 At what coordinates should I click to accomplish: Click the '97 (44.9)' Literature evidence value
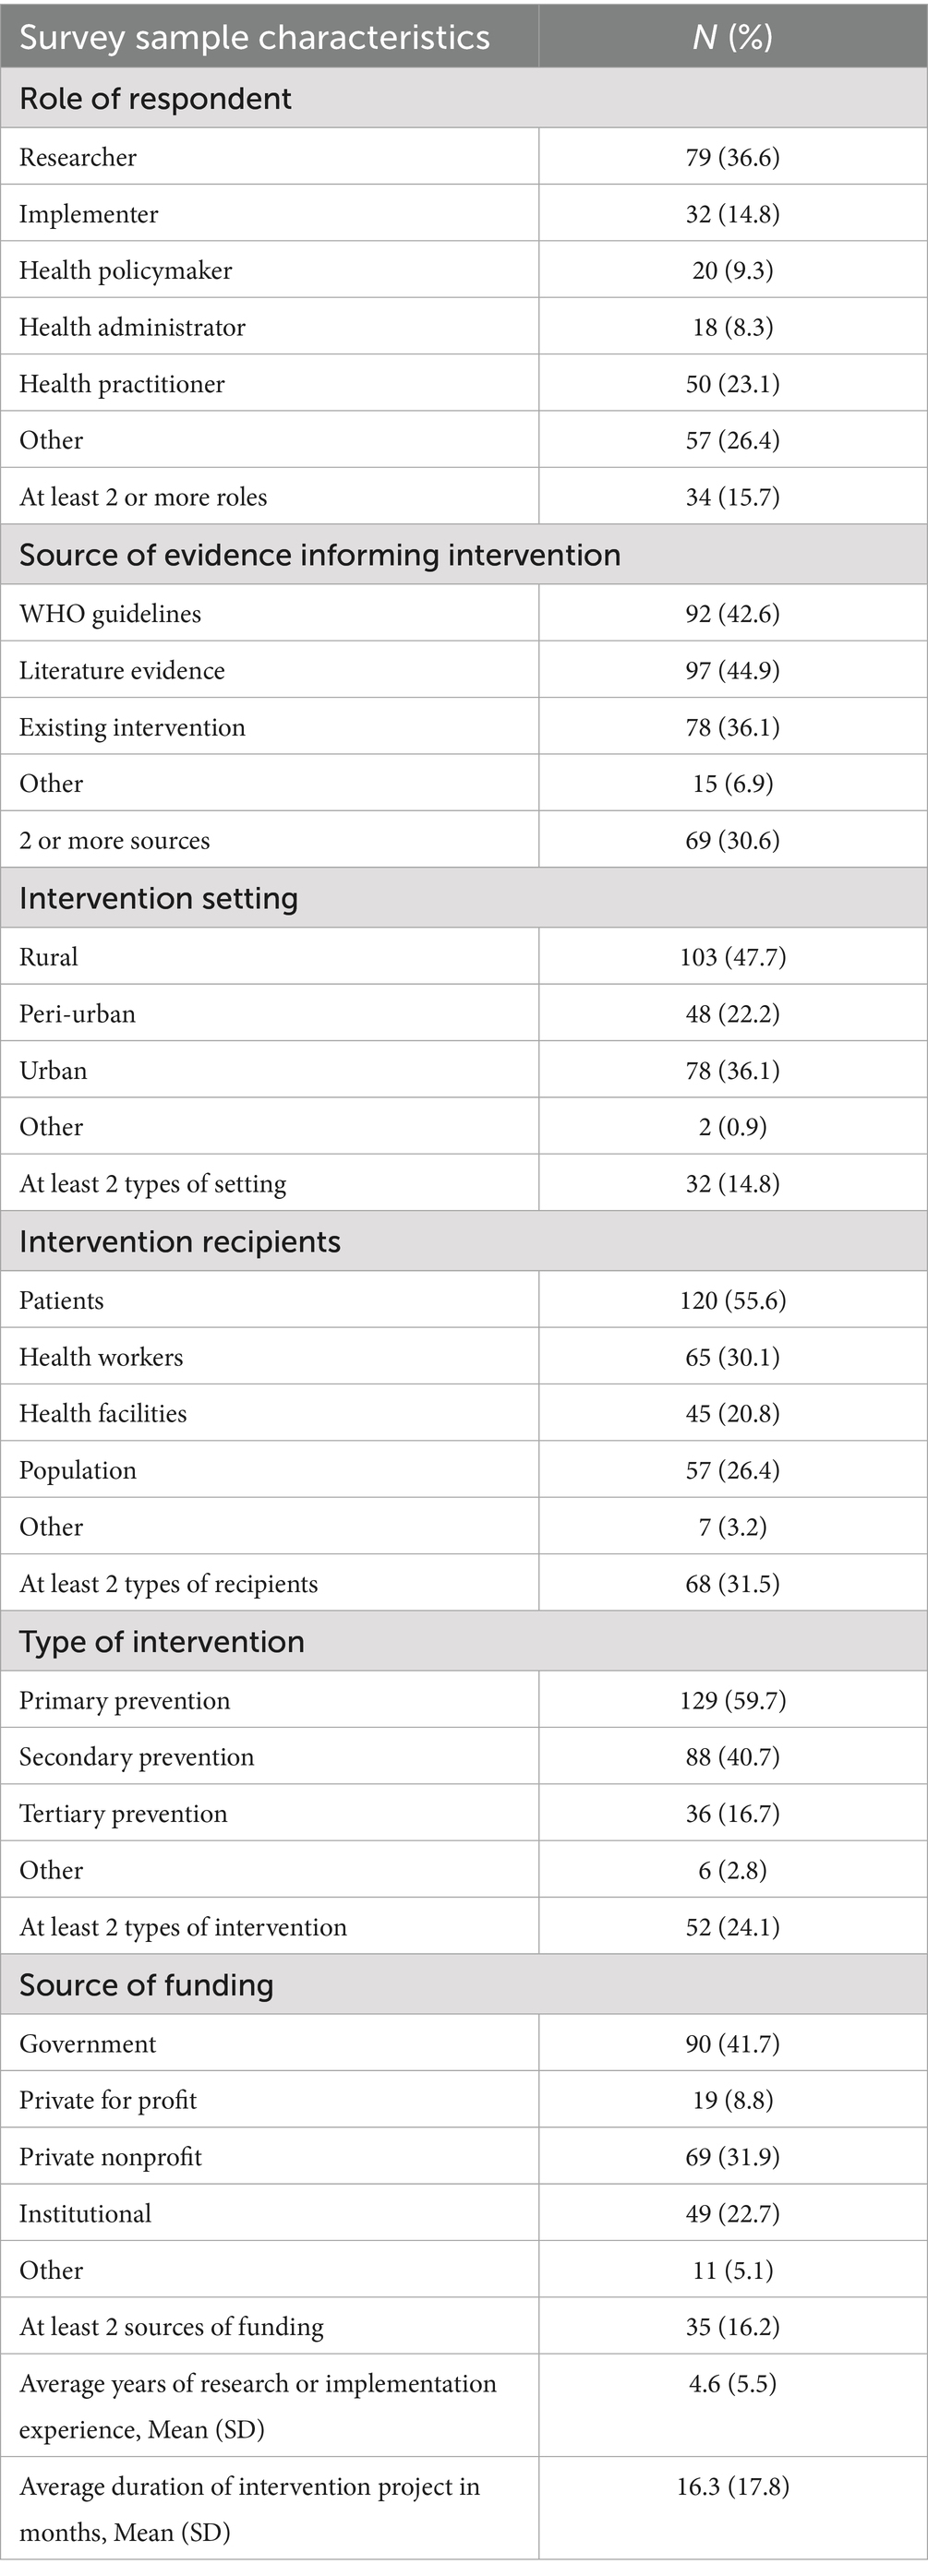[x=732, y=670]
